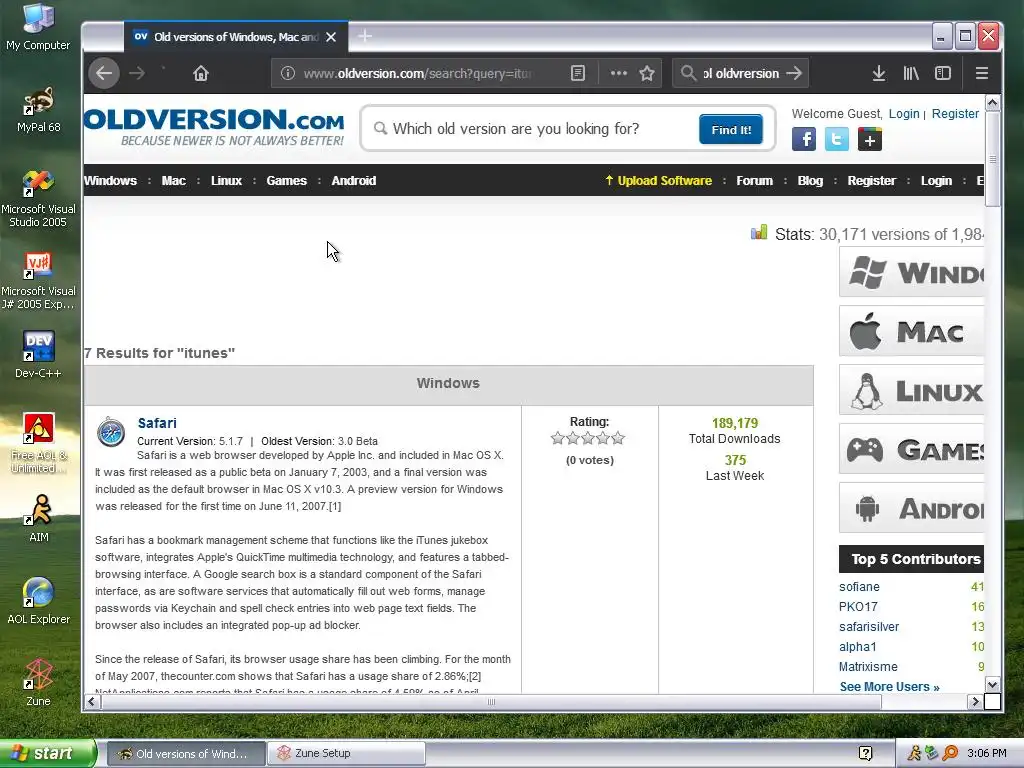The image size is (1024, 768).
Task: Select AIM desktop icon
Action: coord(39,519)
